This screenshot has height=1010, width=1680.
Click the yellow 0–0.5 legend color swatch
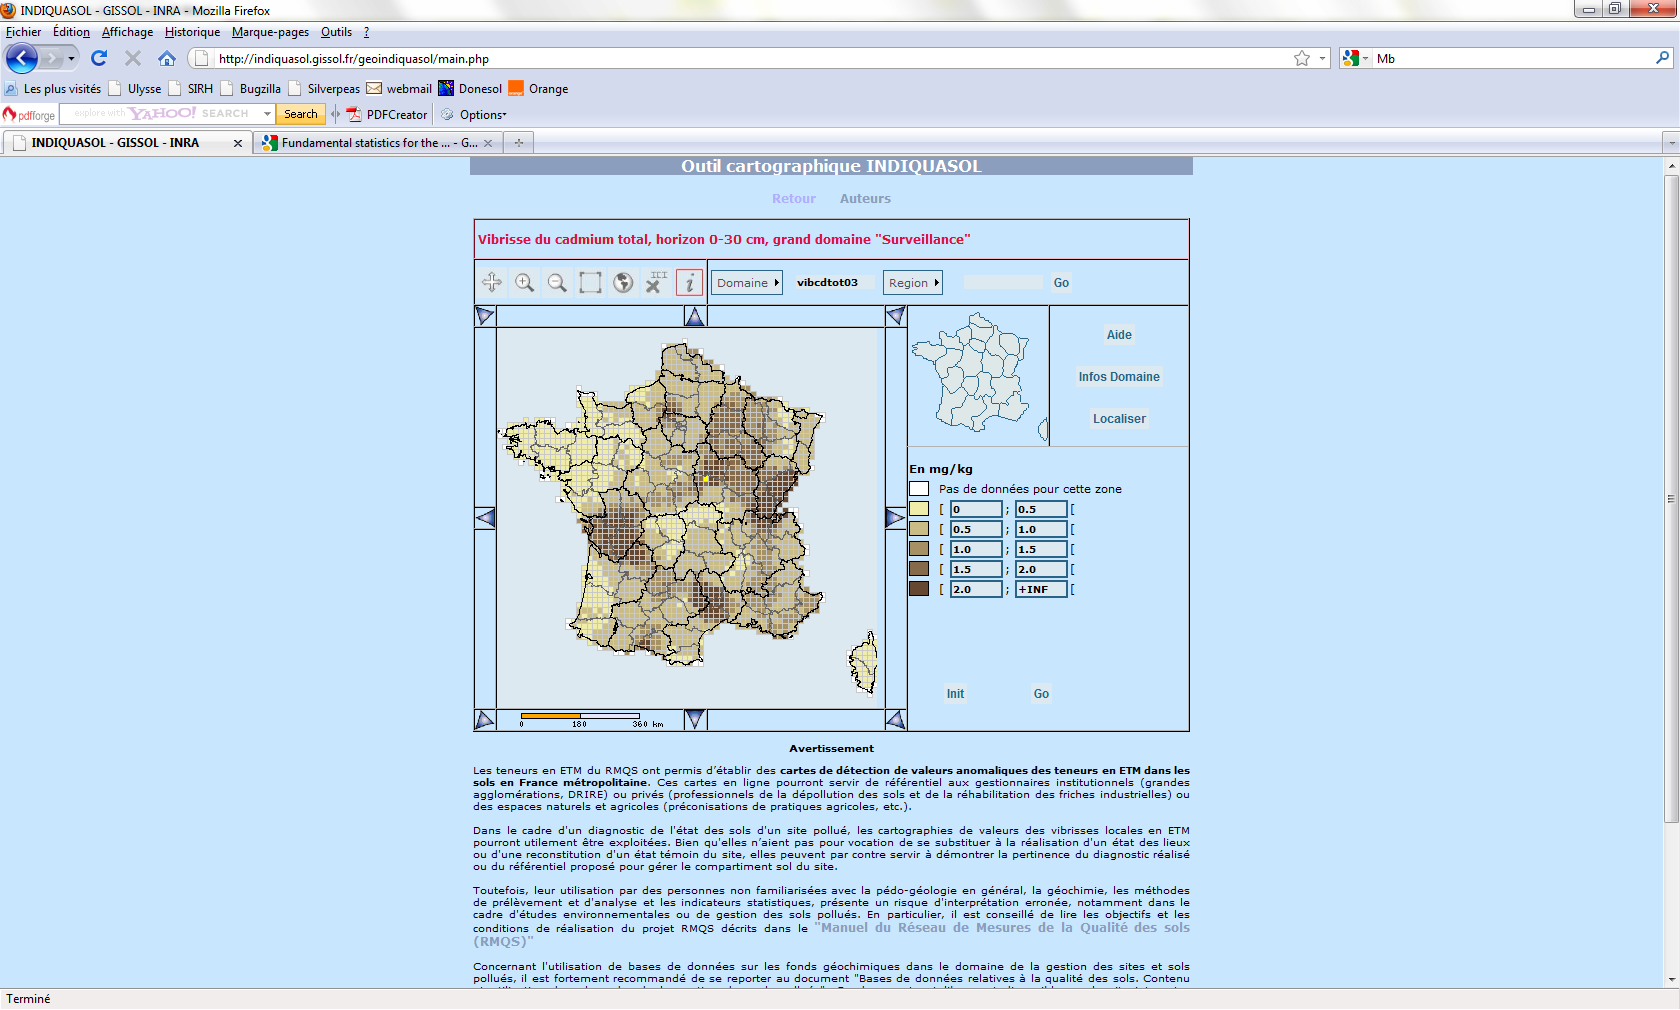pyautogui.click(x=919, y=509)
